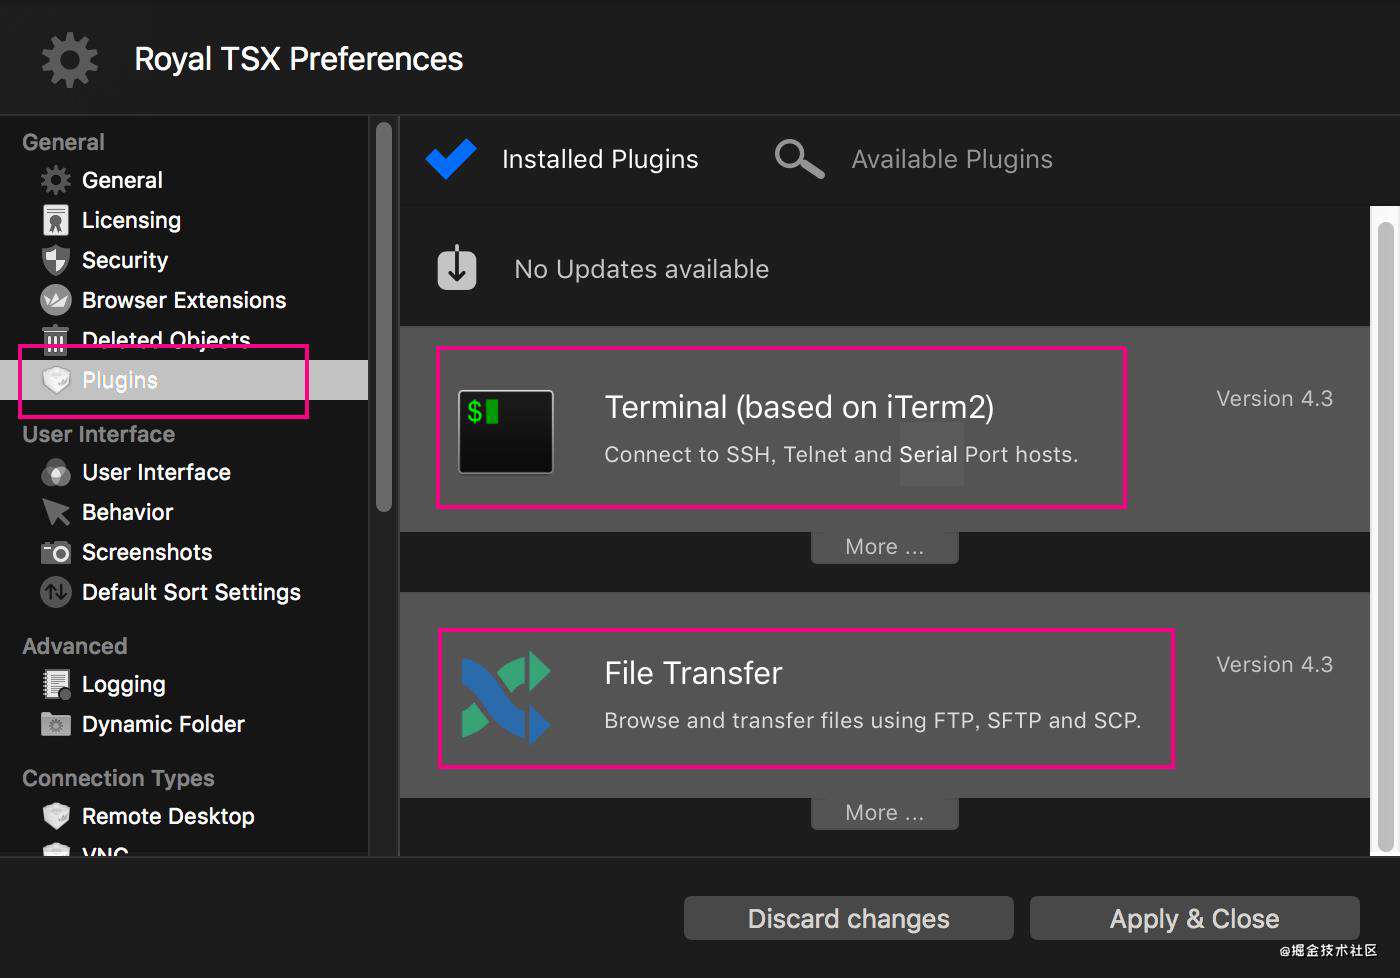Select Behavior in the sidebar

127,512
